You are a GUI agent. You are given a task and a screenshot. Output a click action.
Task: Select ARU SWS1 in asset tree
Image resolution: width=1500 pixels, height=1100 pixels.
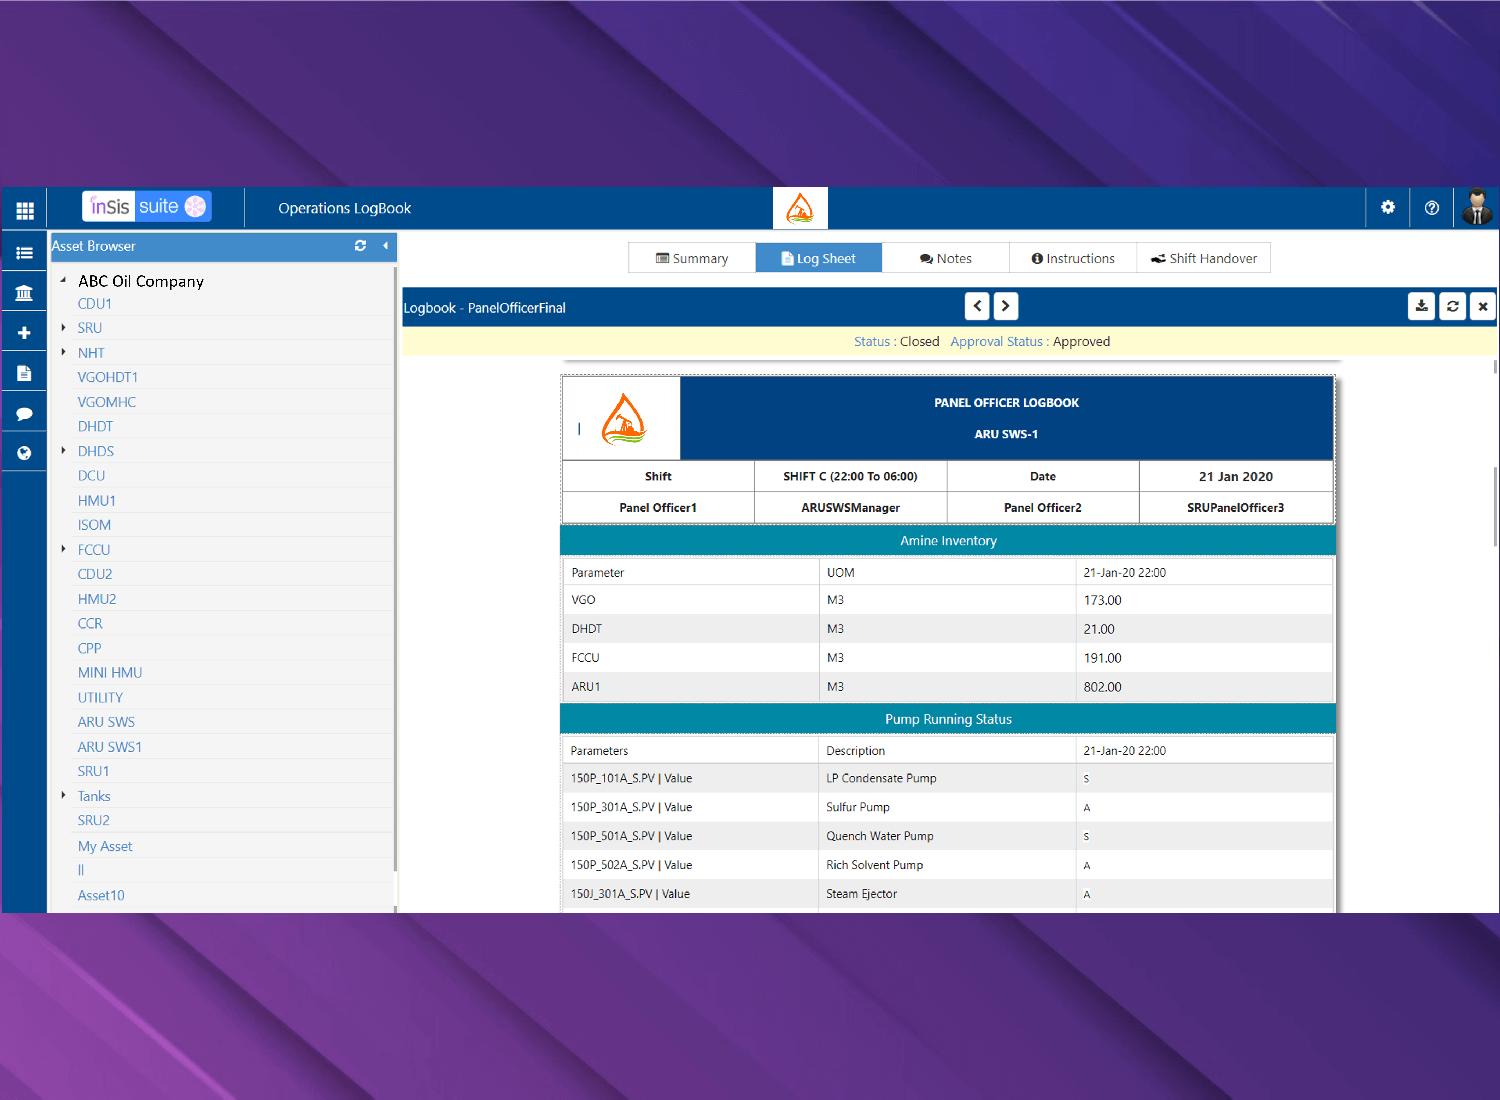click(110, 747)
